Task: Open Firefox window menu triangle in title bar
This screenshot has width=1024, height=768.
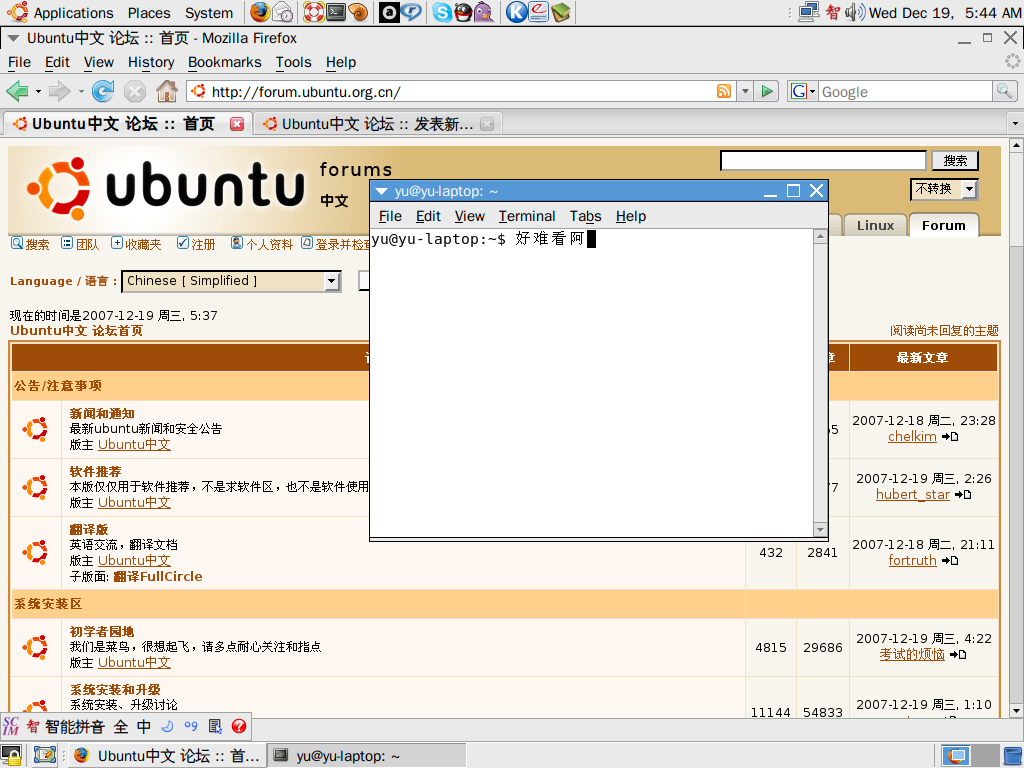Action: click(x=12, y=39)
